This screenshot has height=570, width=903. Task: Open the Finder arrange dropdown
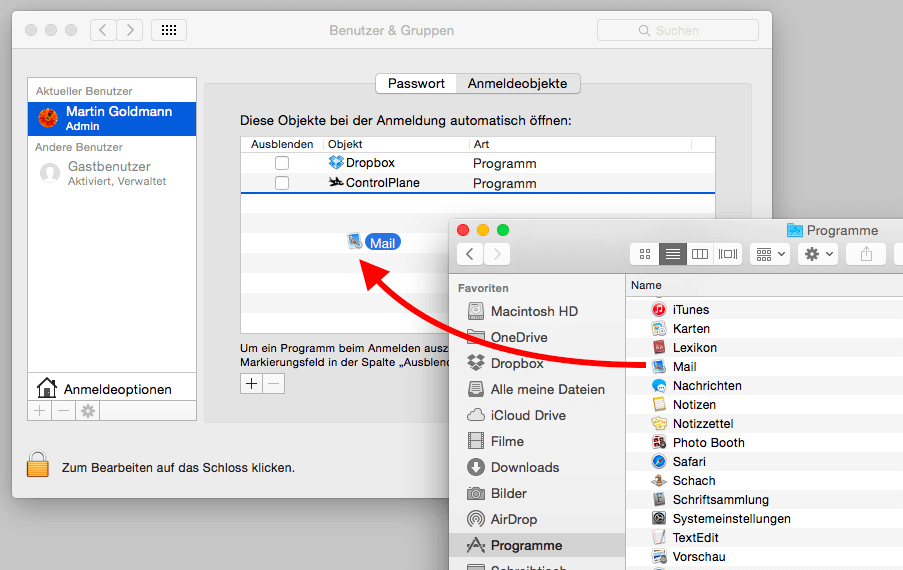[x=770, y=254]
